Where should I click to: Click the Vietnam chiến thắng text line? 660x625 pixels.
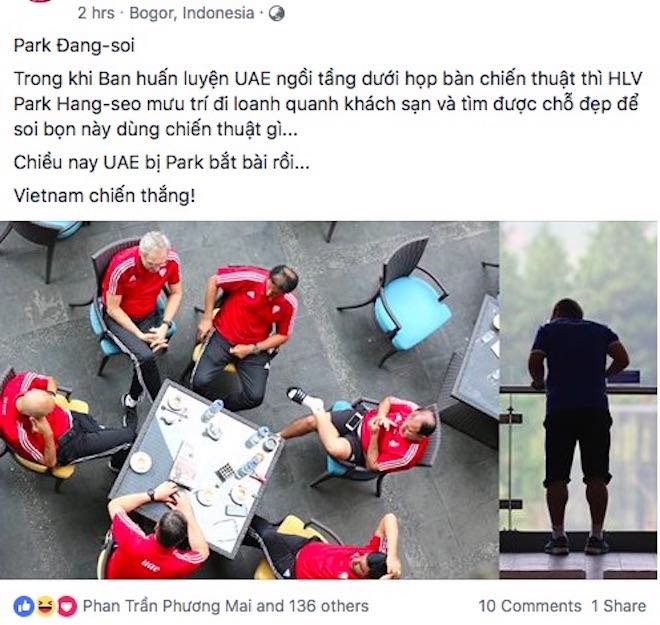click(x=104, y=196)
